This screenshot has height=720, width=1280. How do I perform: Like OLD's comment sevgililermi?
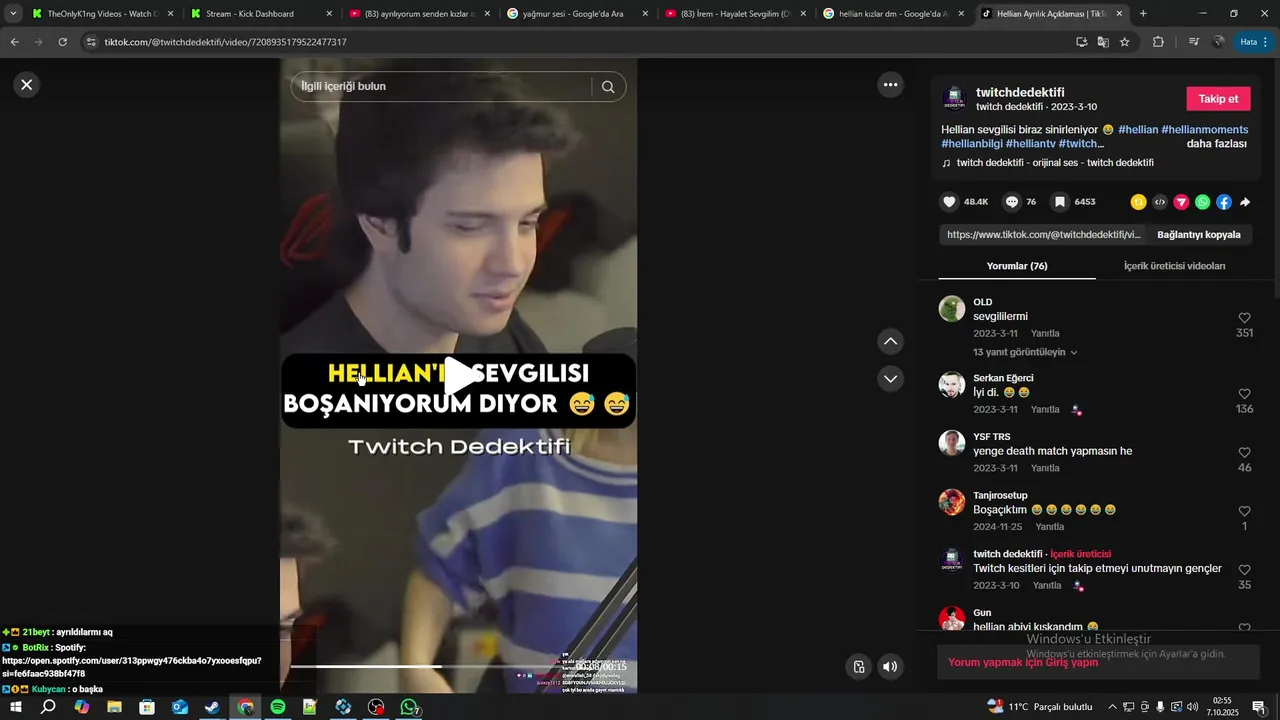pyautogui.click(x=1244, y=318)
